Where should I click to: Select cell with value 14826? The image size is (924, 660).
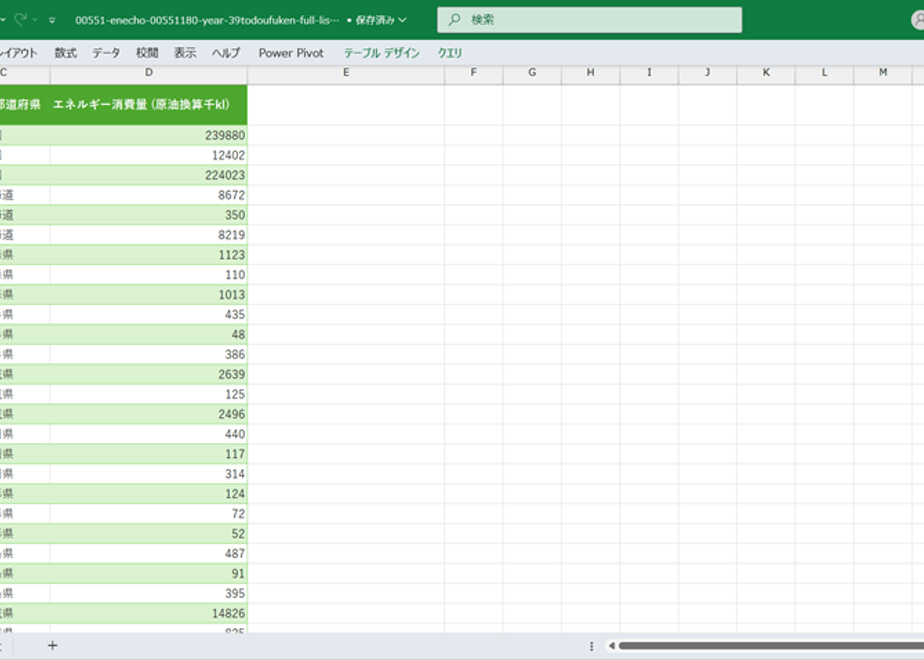pyautogui.click(x=148, y=613)
